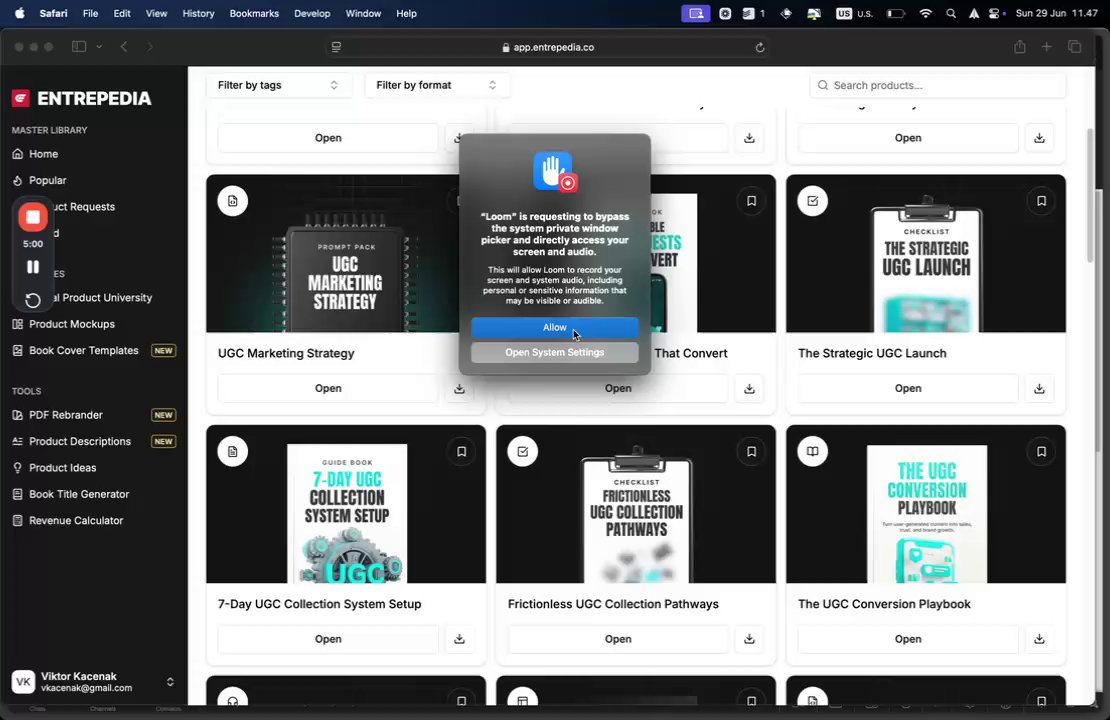Open Frictionless UGC Collection Pathways
The width and height of the screenshot is (1110, 720).
(x=618, y=639)
